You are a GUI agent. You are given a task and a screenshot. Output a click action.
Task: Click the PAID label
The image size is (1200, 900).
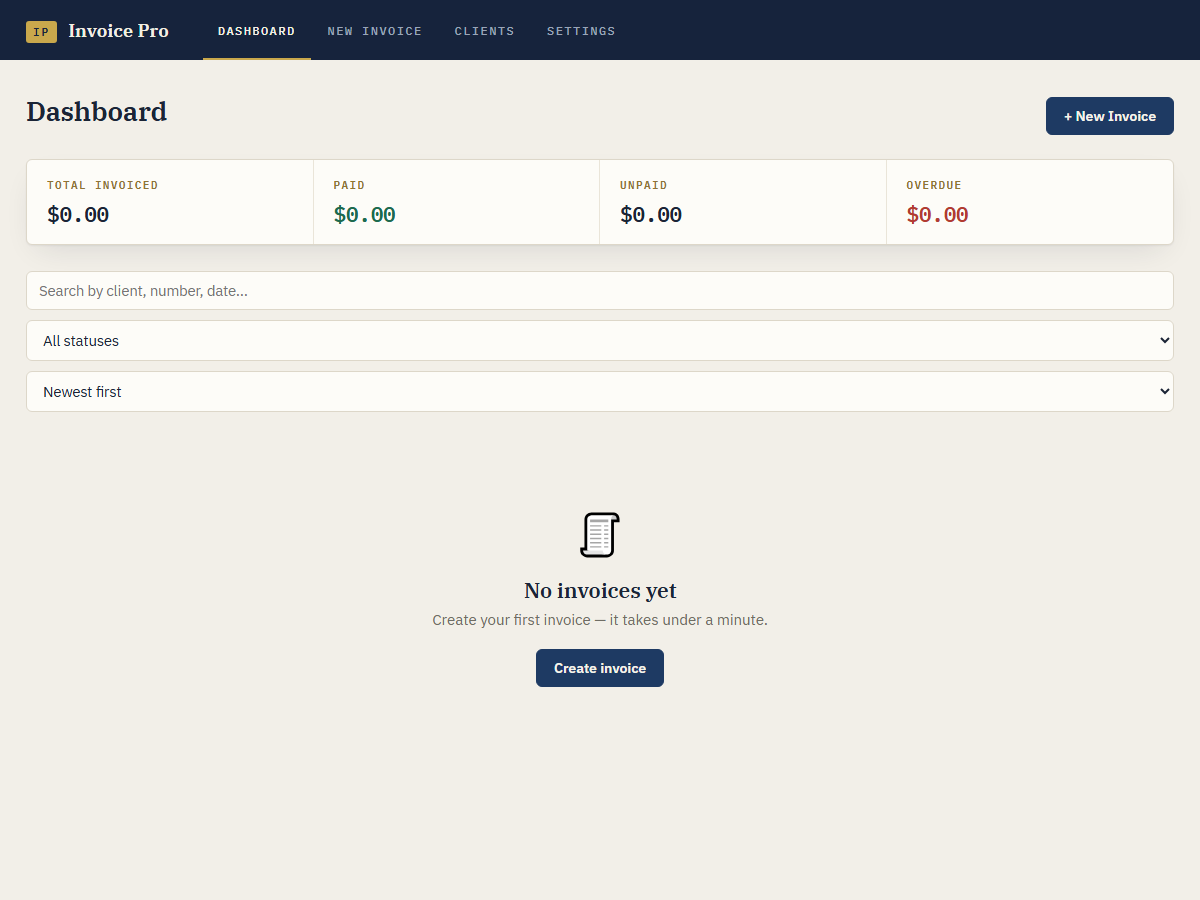[x=349, y=185]
